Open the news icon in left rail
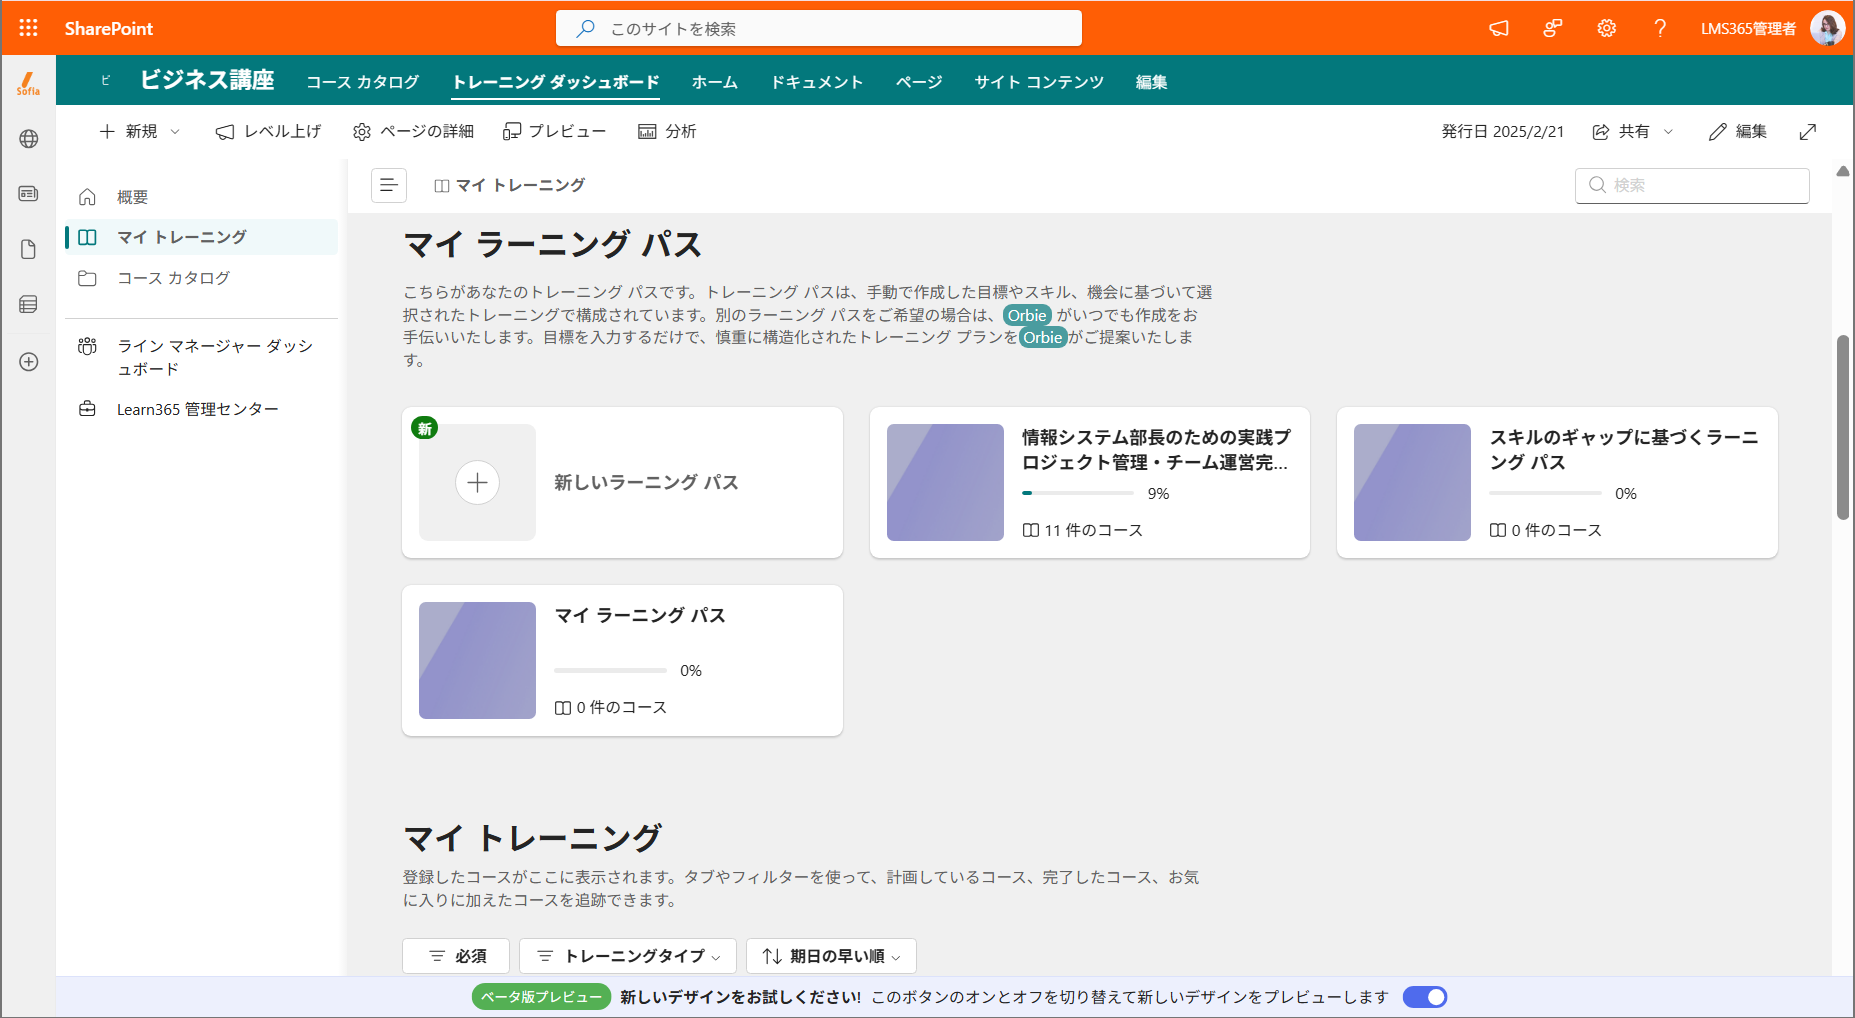Screen dimensions: 1855x1018 pyautogui.click(x=28, y=194)
